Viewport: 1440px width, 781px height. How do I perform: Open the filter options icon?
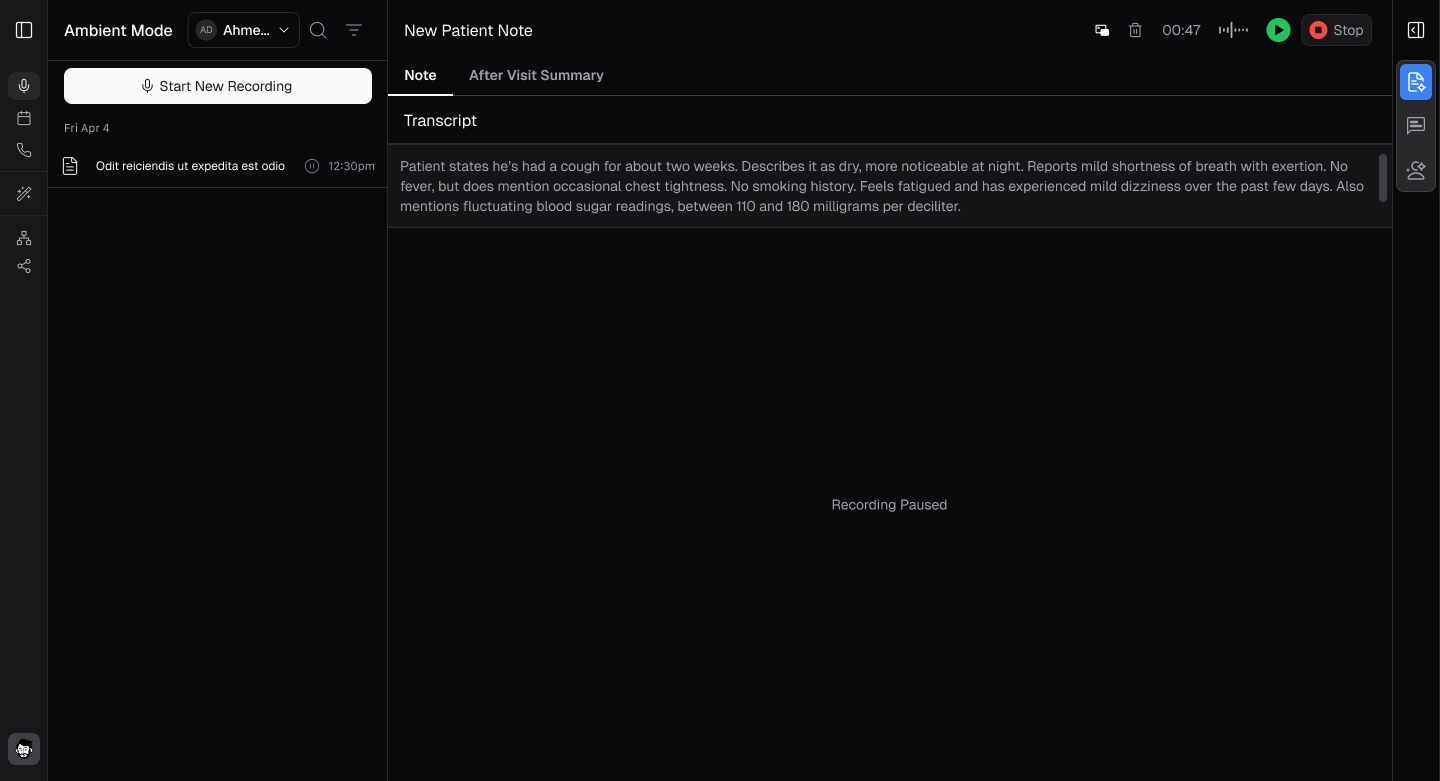click(x=354, y=30)
